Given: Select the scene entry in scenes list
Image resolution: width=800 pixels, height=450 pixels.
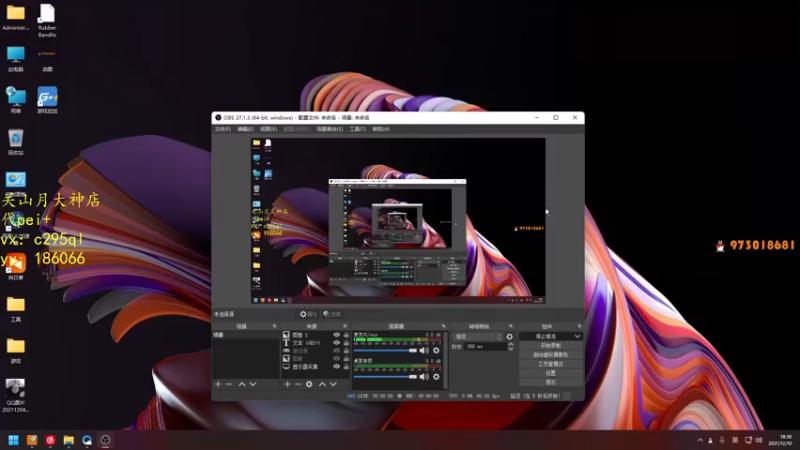Looking at the screenshot, I should coord(245,335).
